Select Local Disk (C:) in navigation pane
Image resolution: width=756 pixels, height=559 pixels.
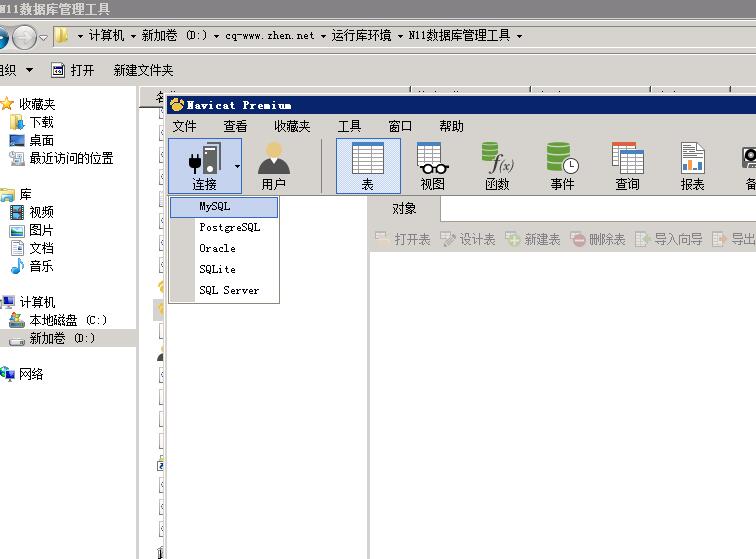[67, 320]
